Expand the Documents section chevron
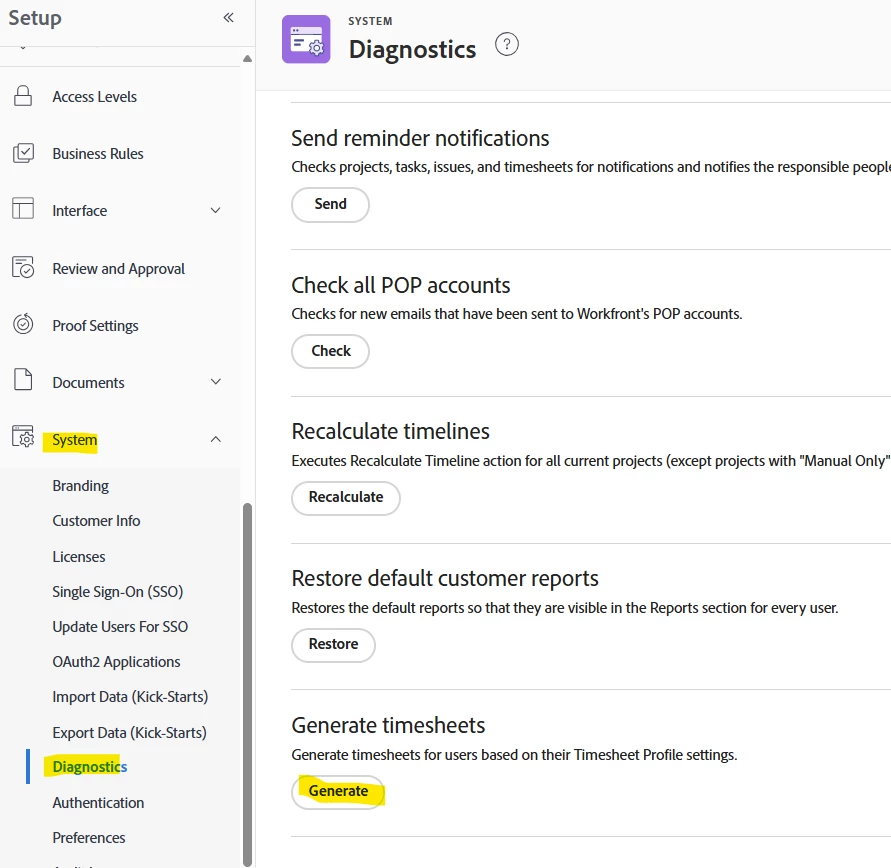 [x=215, y=382]
